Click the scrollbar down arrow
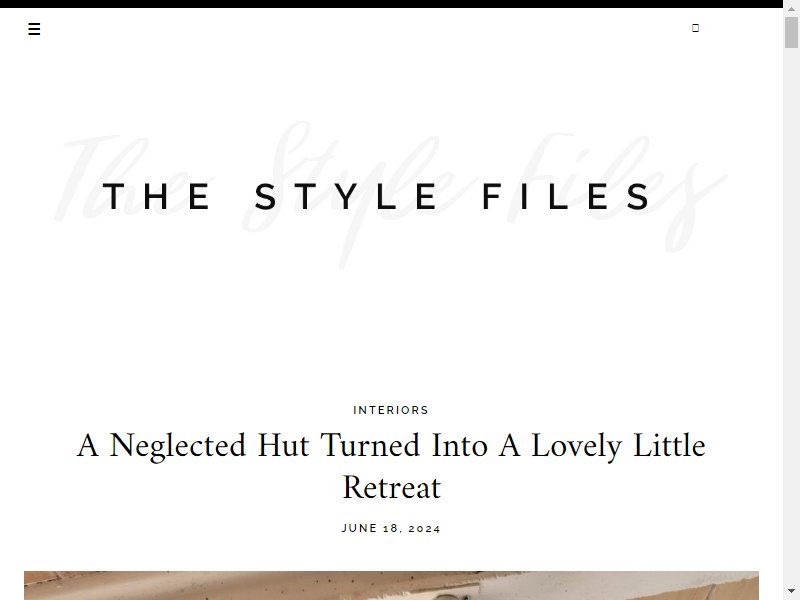The height and width of the screenshot is (600, 800). tap(791, 591)
